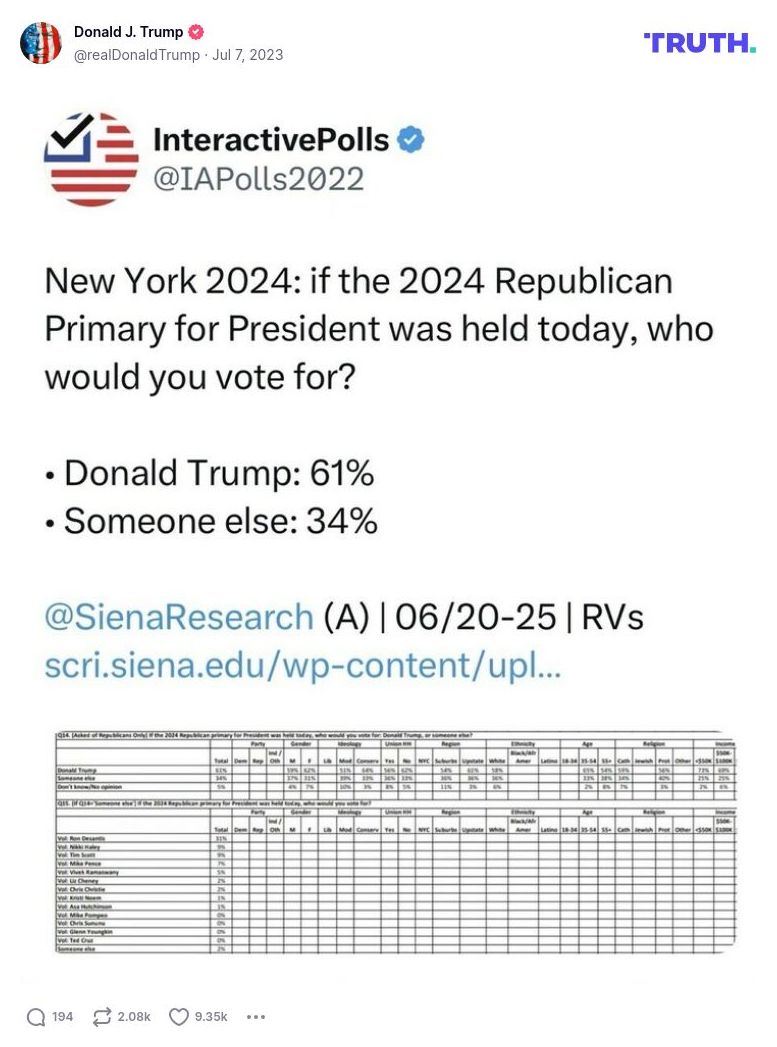Open the three-dot more options menu
The image size is (777, 1047).
pos(256,1016)
